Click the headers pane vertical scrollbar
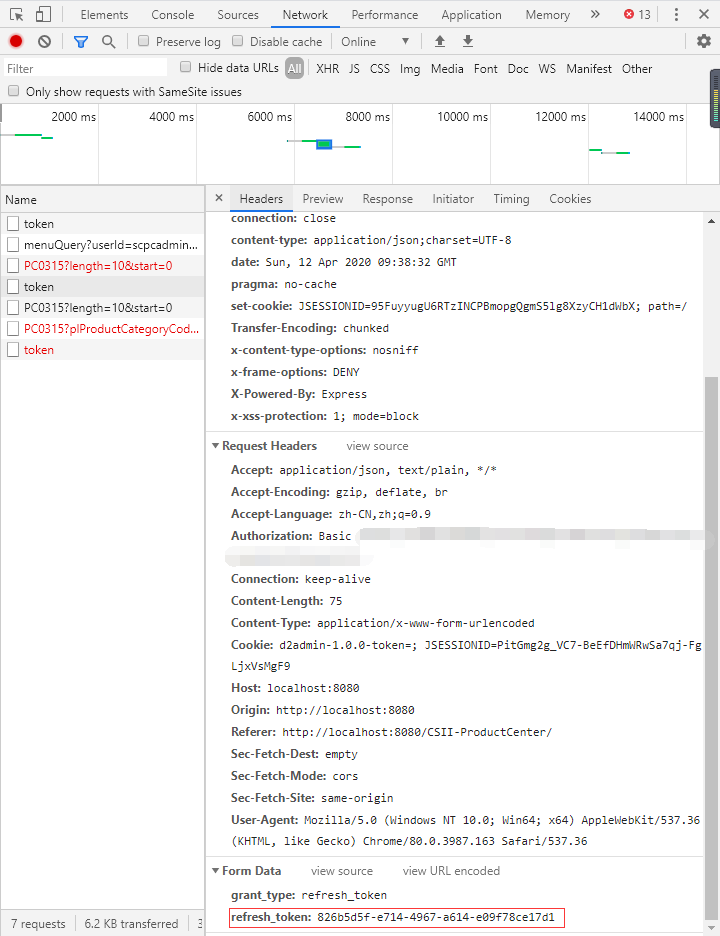The image size is (720, 936). pos(711,648)
